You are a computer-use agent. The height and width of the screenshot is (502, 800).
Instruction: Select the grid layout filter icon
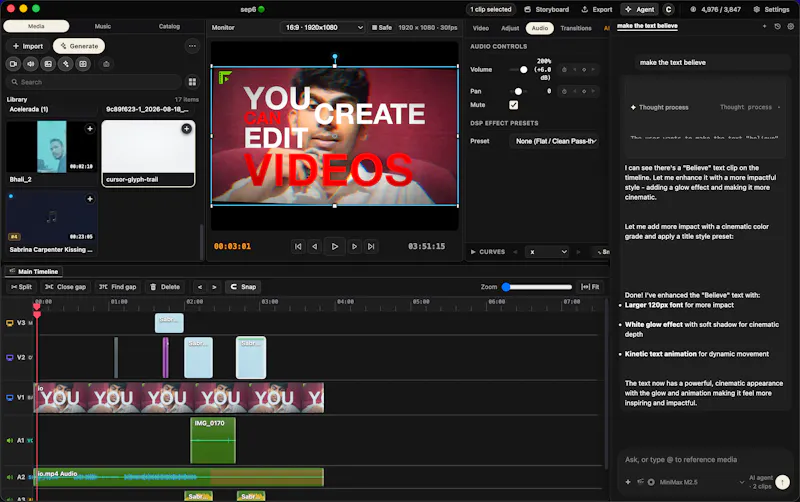point(83,64)
